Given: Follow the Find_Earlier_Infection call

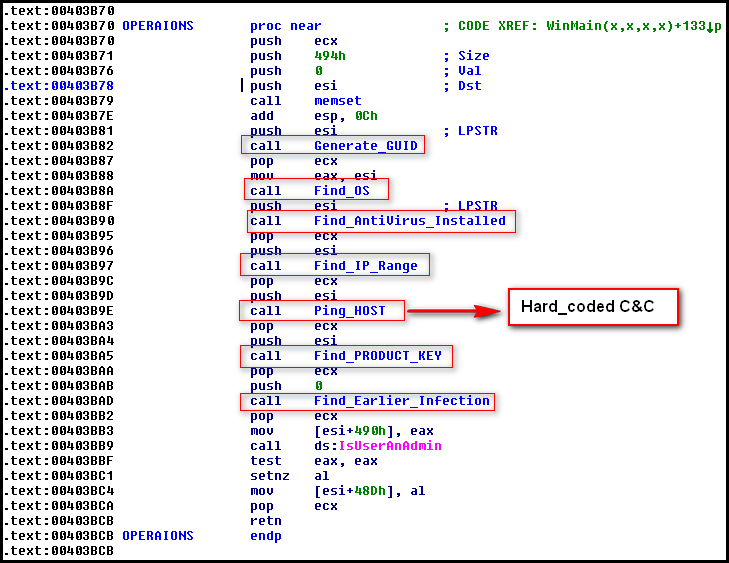Looking at the screenshot, I should (401, 401).
